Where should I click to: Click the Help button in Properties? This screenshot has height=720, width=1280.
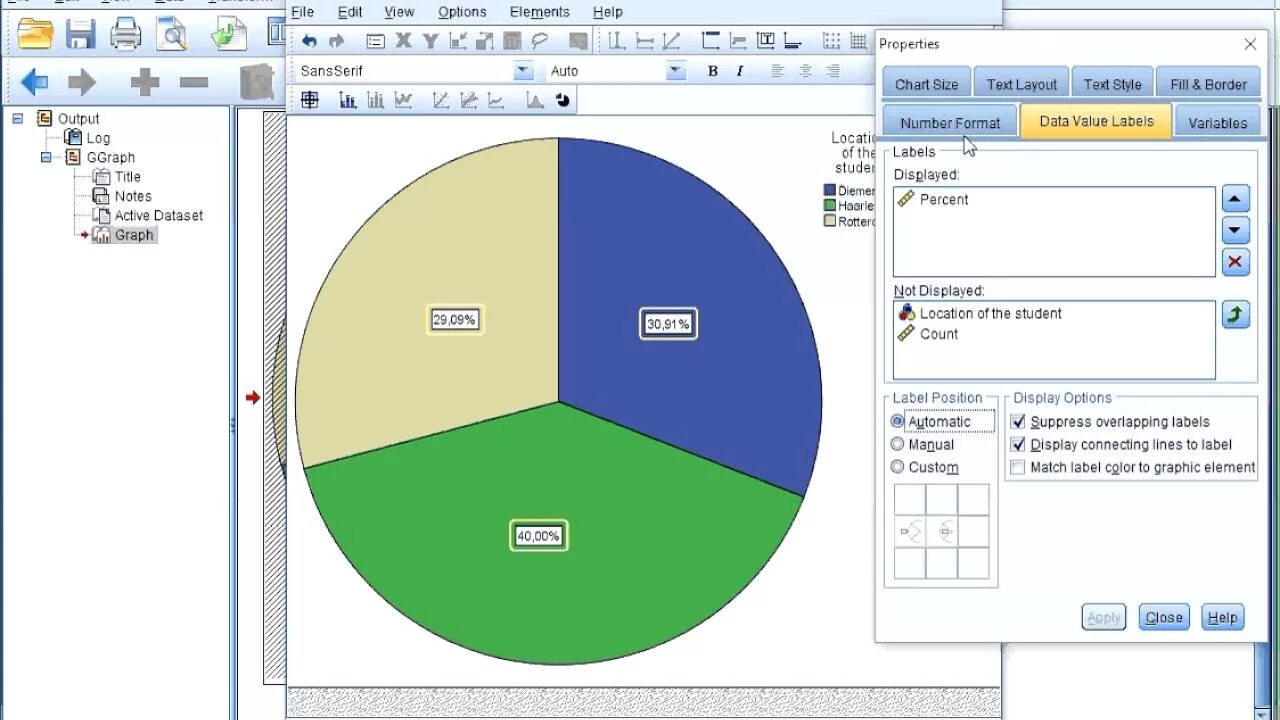(1222, 617)
